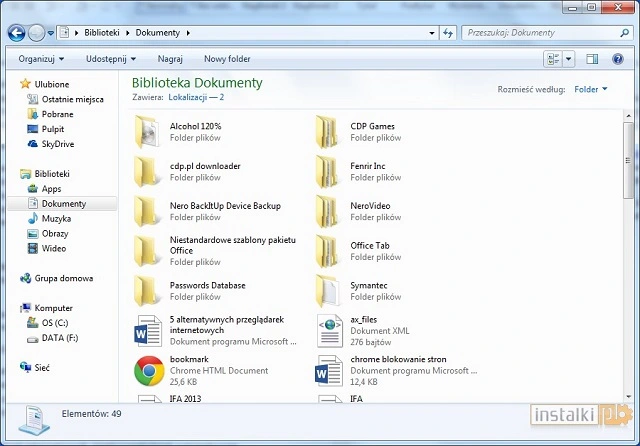Select Muzyka library in the sidebar

(56, 218)
